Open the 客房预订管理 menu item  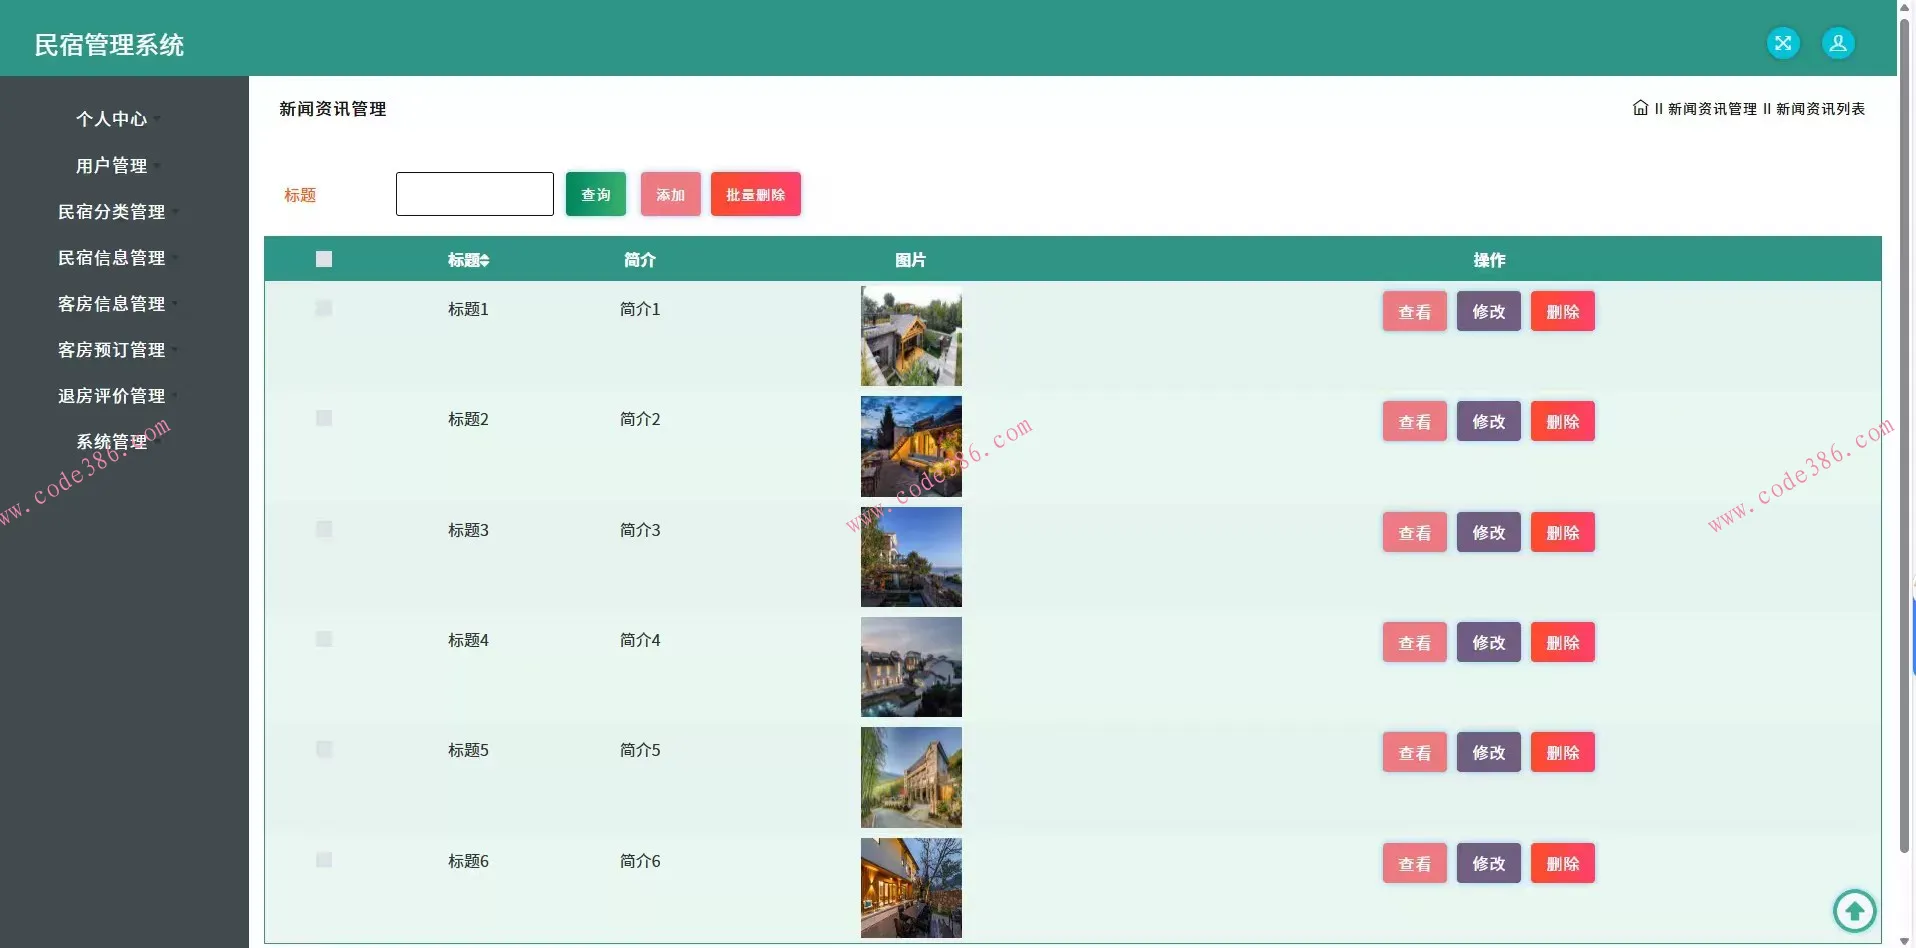[x=112, y=350]
